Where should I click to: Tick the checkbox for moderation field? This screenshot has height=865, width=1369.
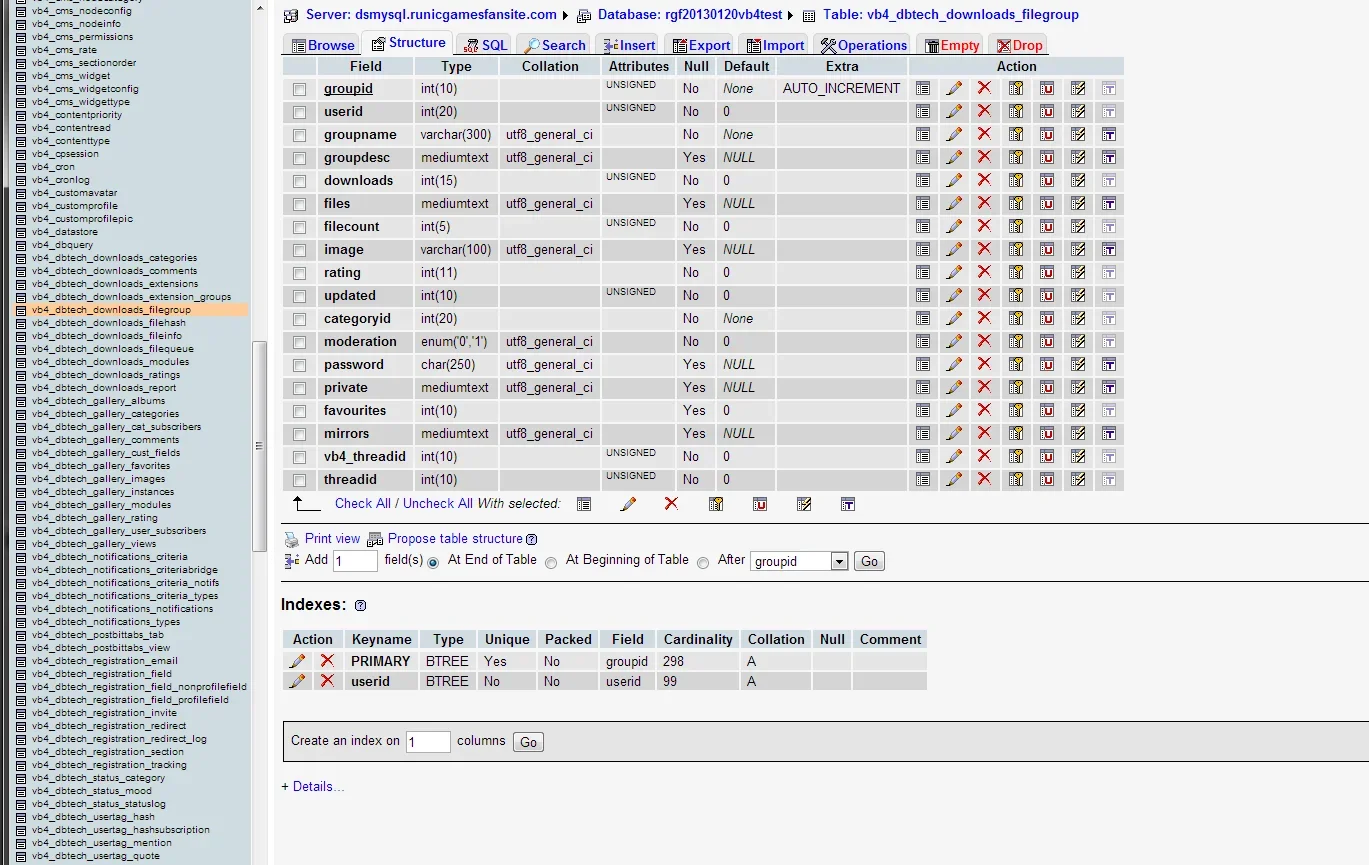coord(299,342)
